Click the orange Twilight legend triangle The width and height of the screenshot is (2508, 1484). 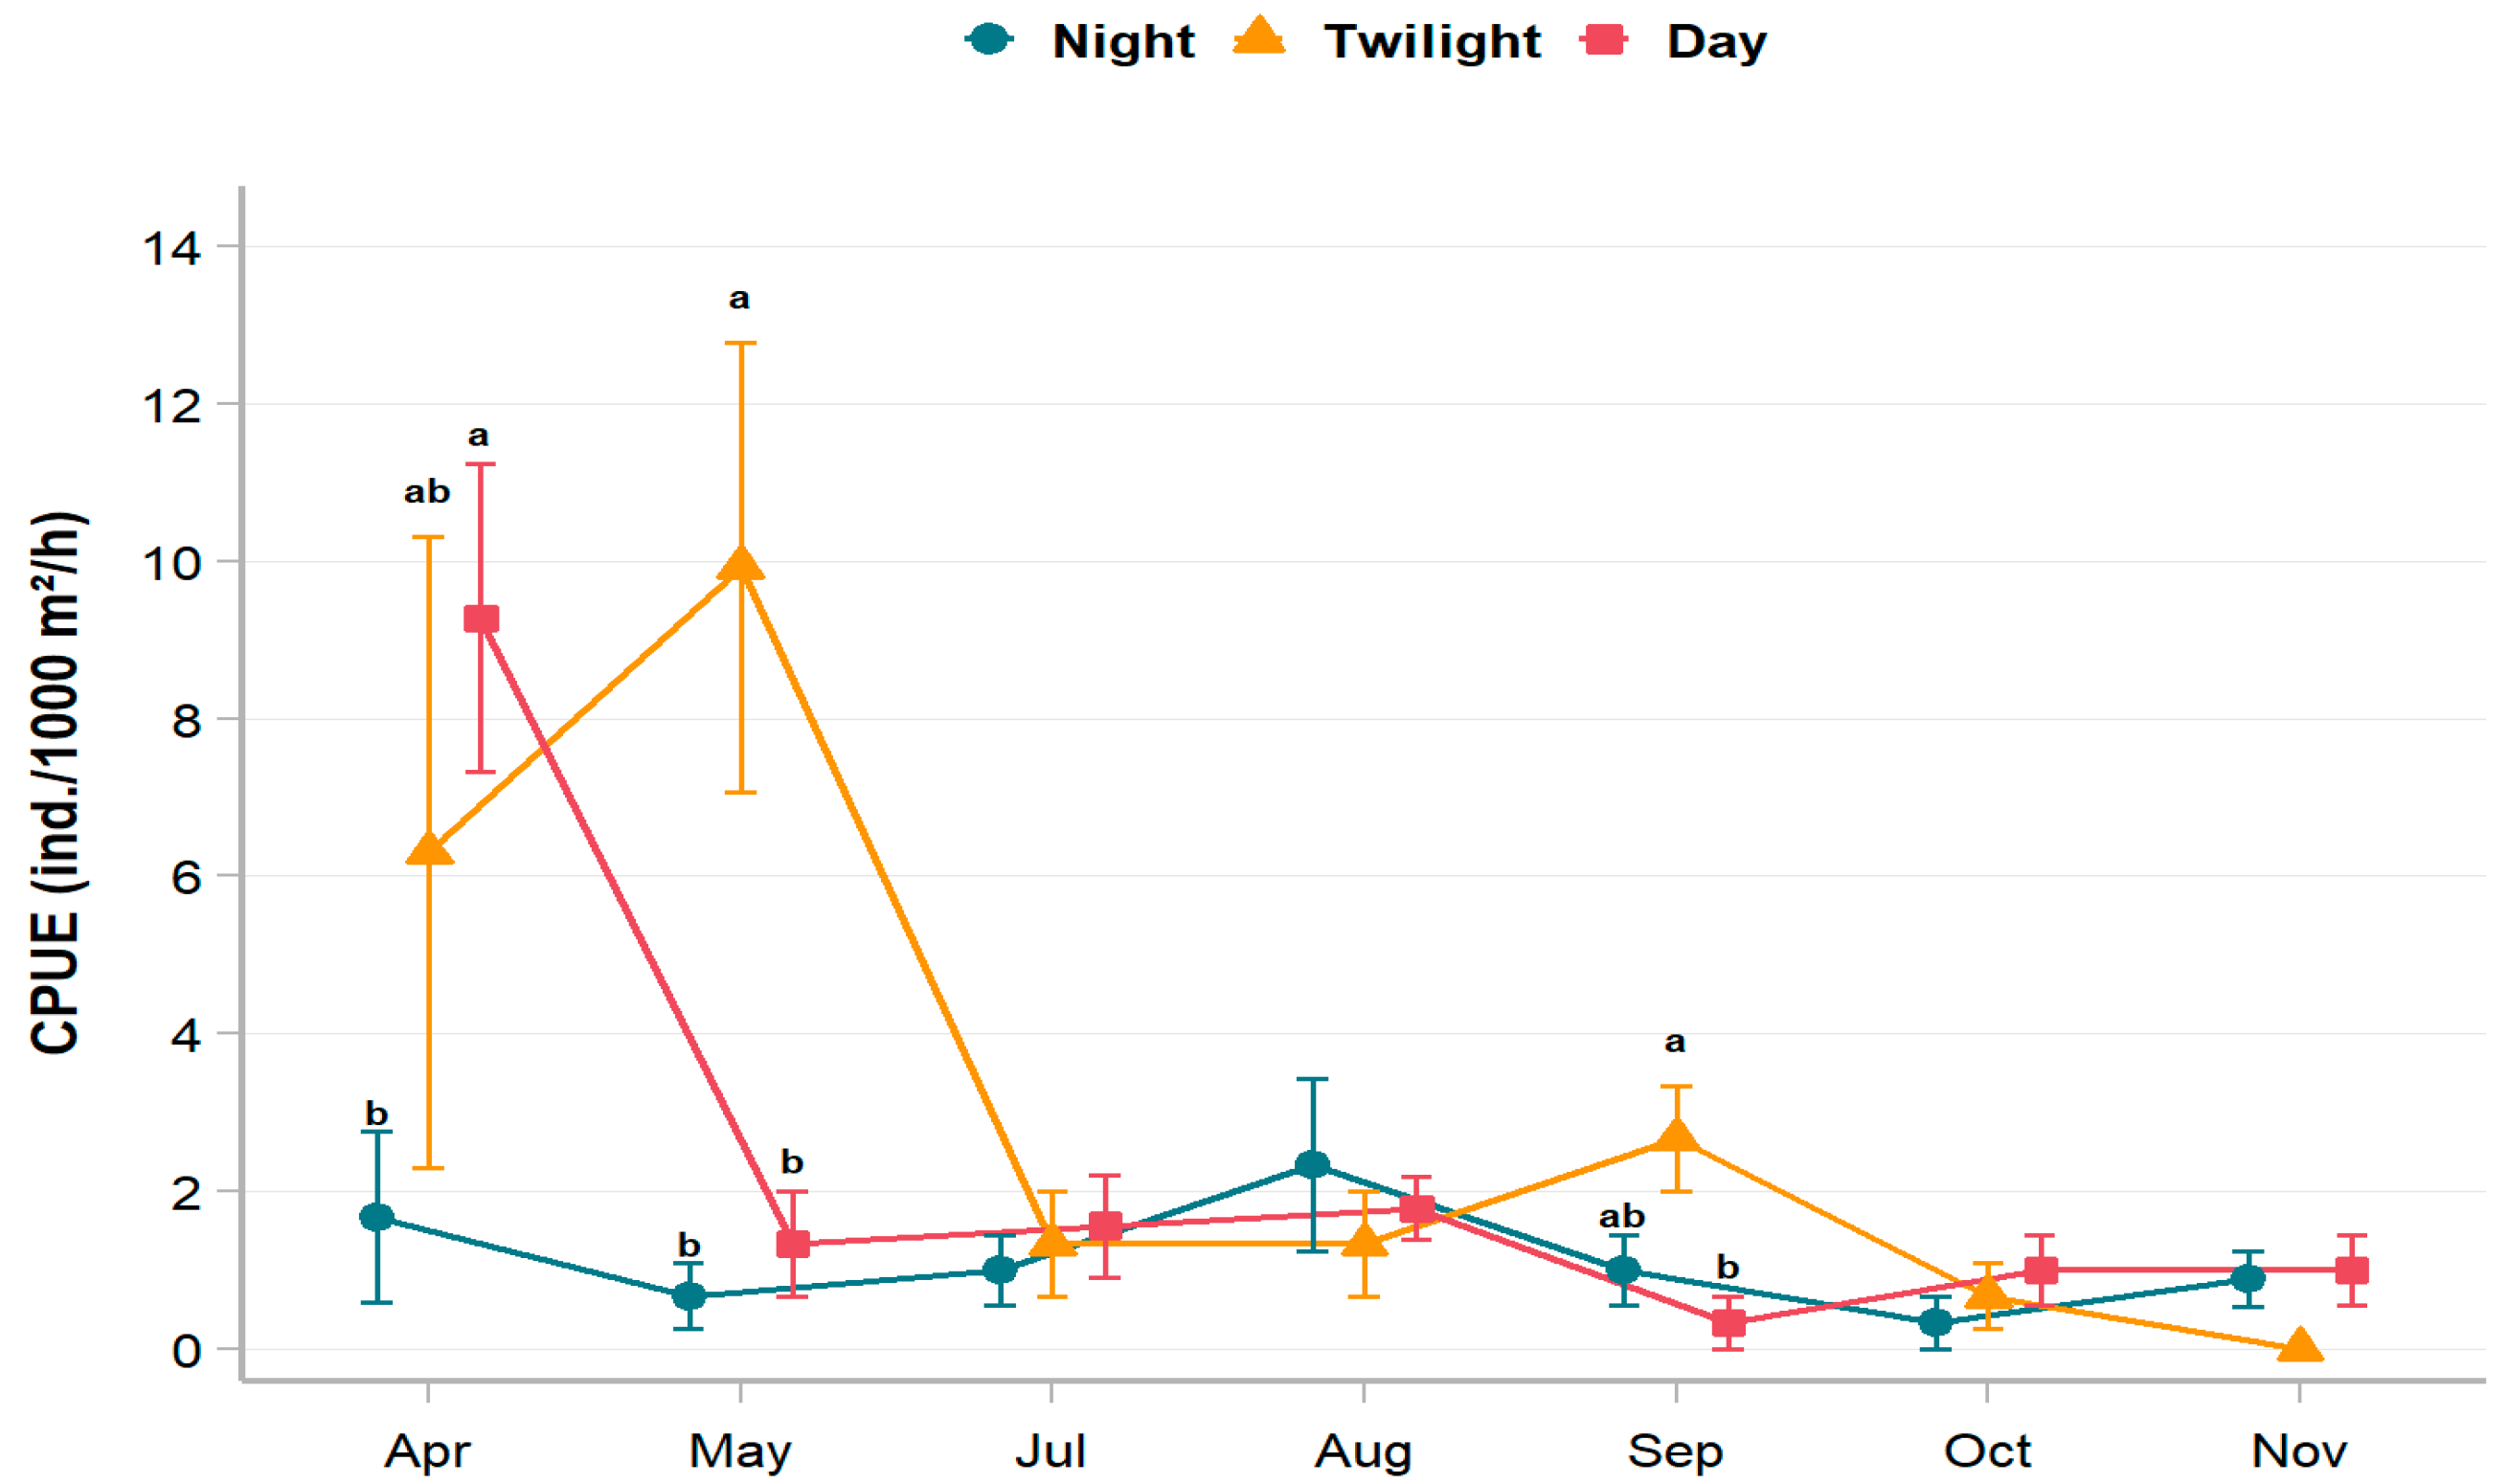click(x=1259, y=37)
